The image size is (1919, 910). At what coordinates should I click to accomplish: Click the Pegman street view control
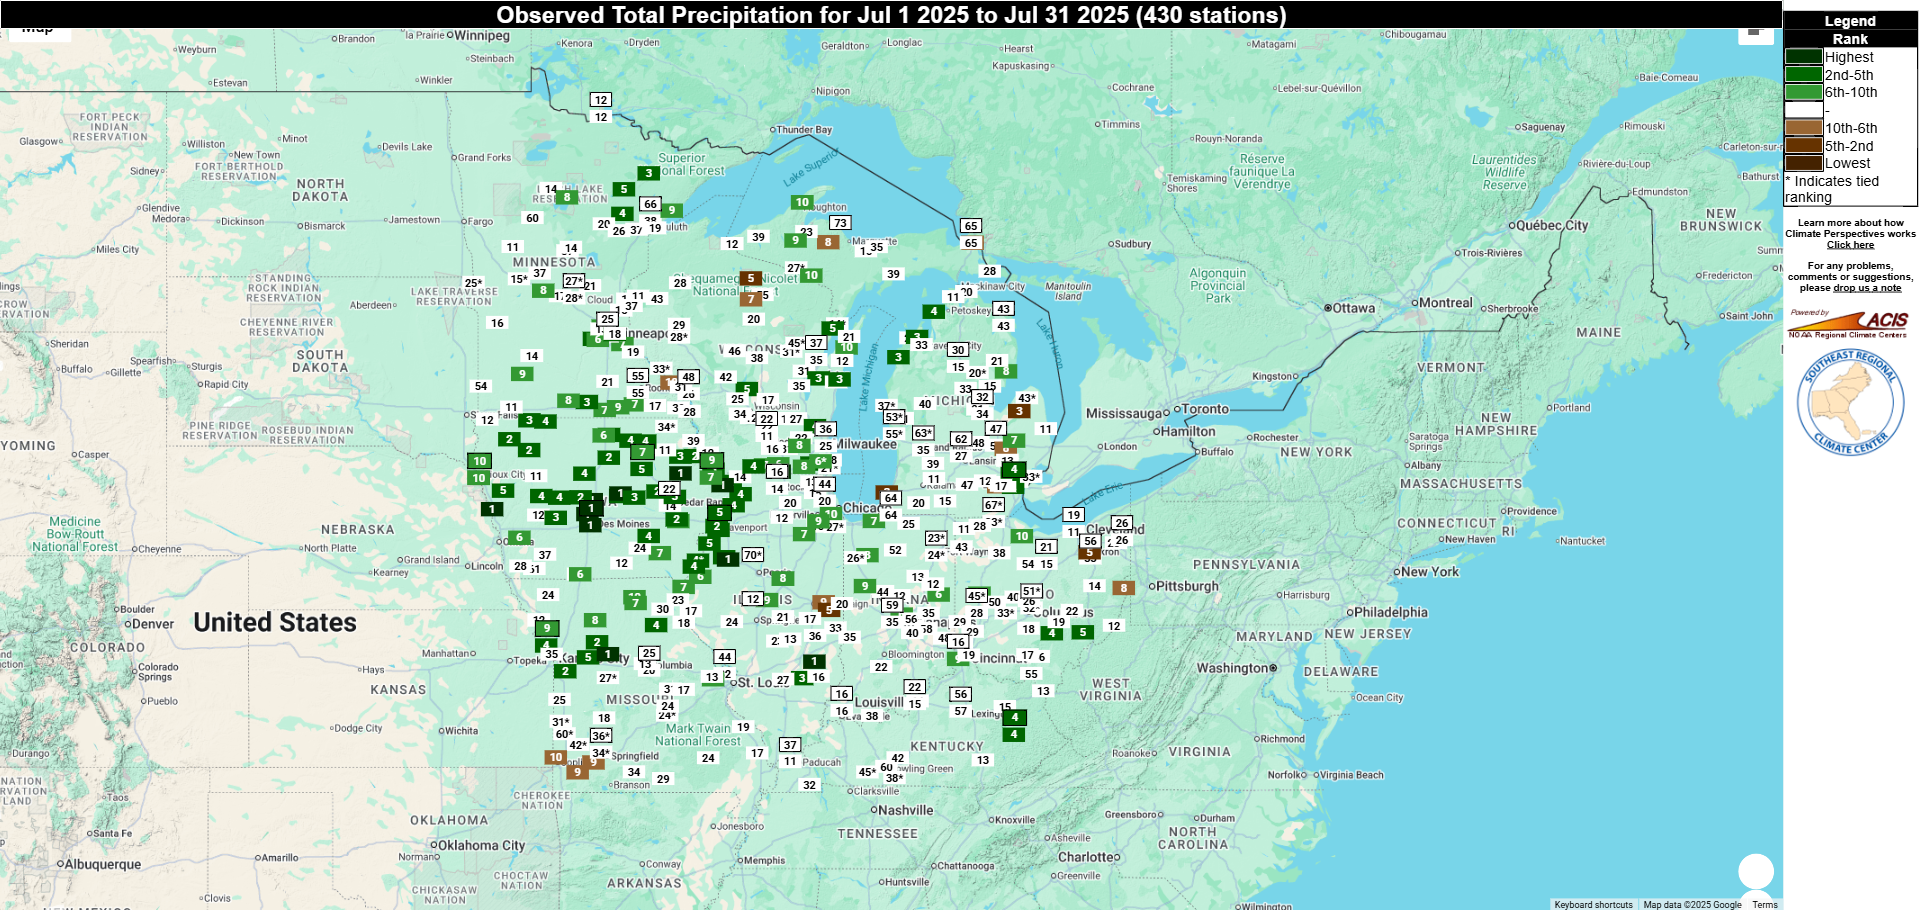point(1755,871)
